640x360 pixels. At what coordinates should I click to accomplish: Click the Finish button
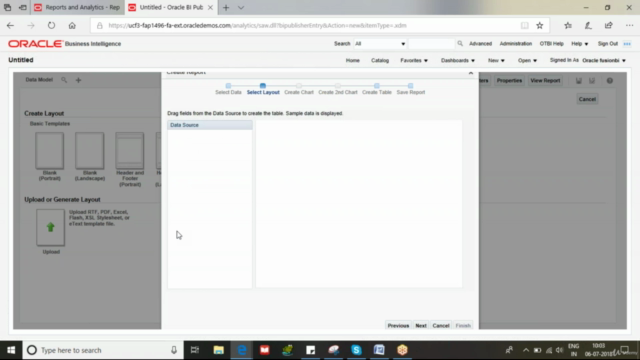point(463,325)
